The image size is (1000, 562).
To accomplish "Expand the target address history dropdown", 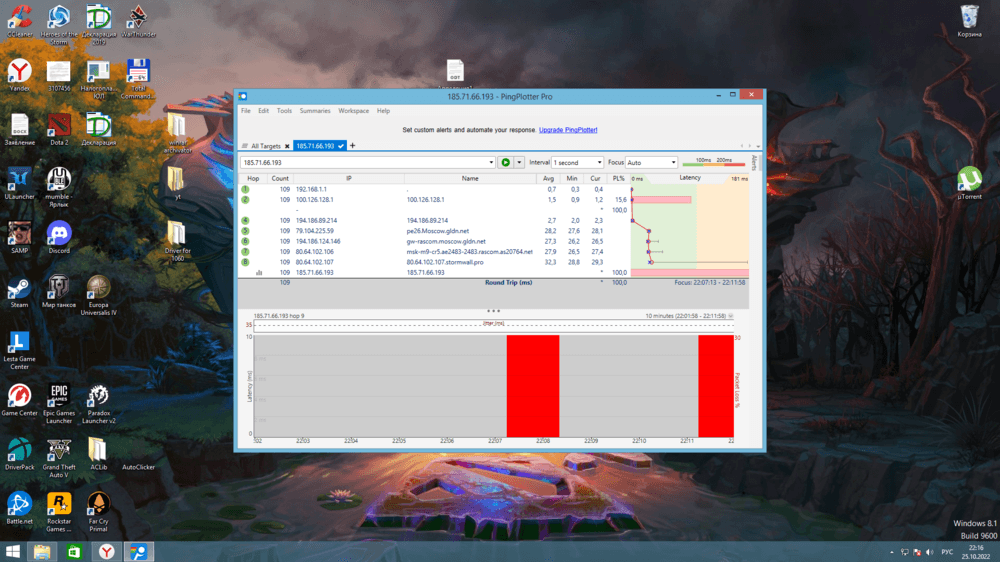I will pos(491,162).
